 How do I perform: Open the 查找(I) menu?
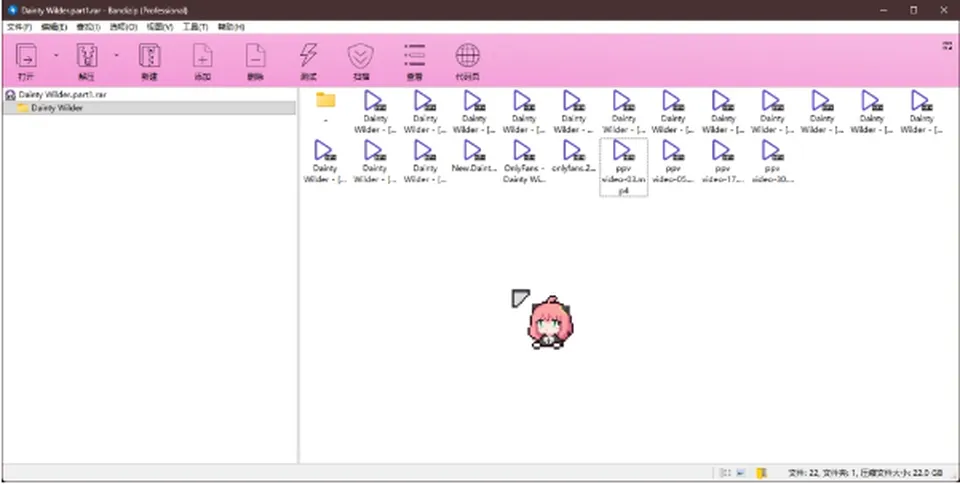tap(88, 27)
